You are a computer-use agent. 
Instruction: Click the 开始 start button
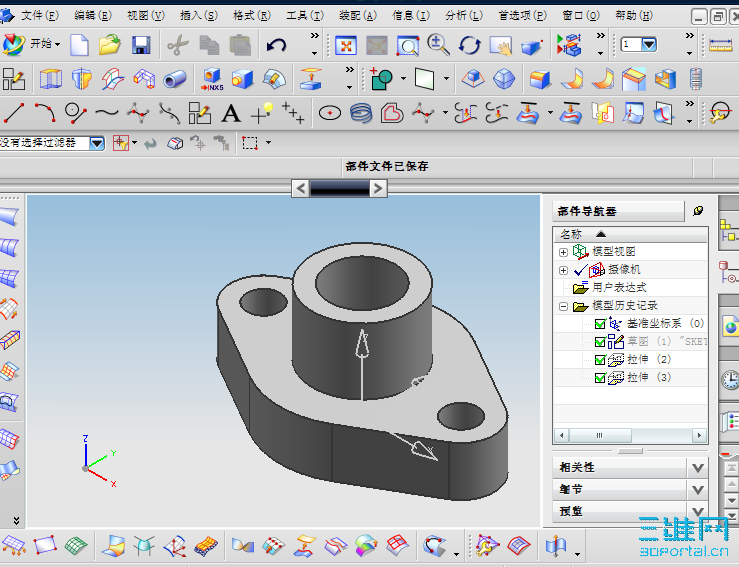click(x=32, y=44)
